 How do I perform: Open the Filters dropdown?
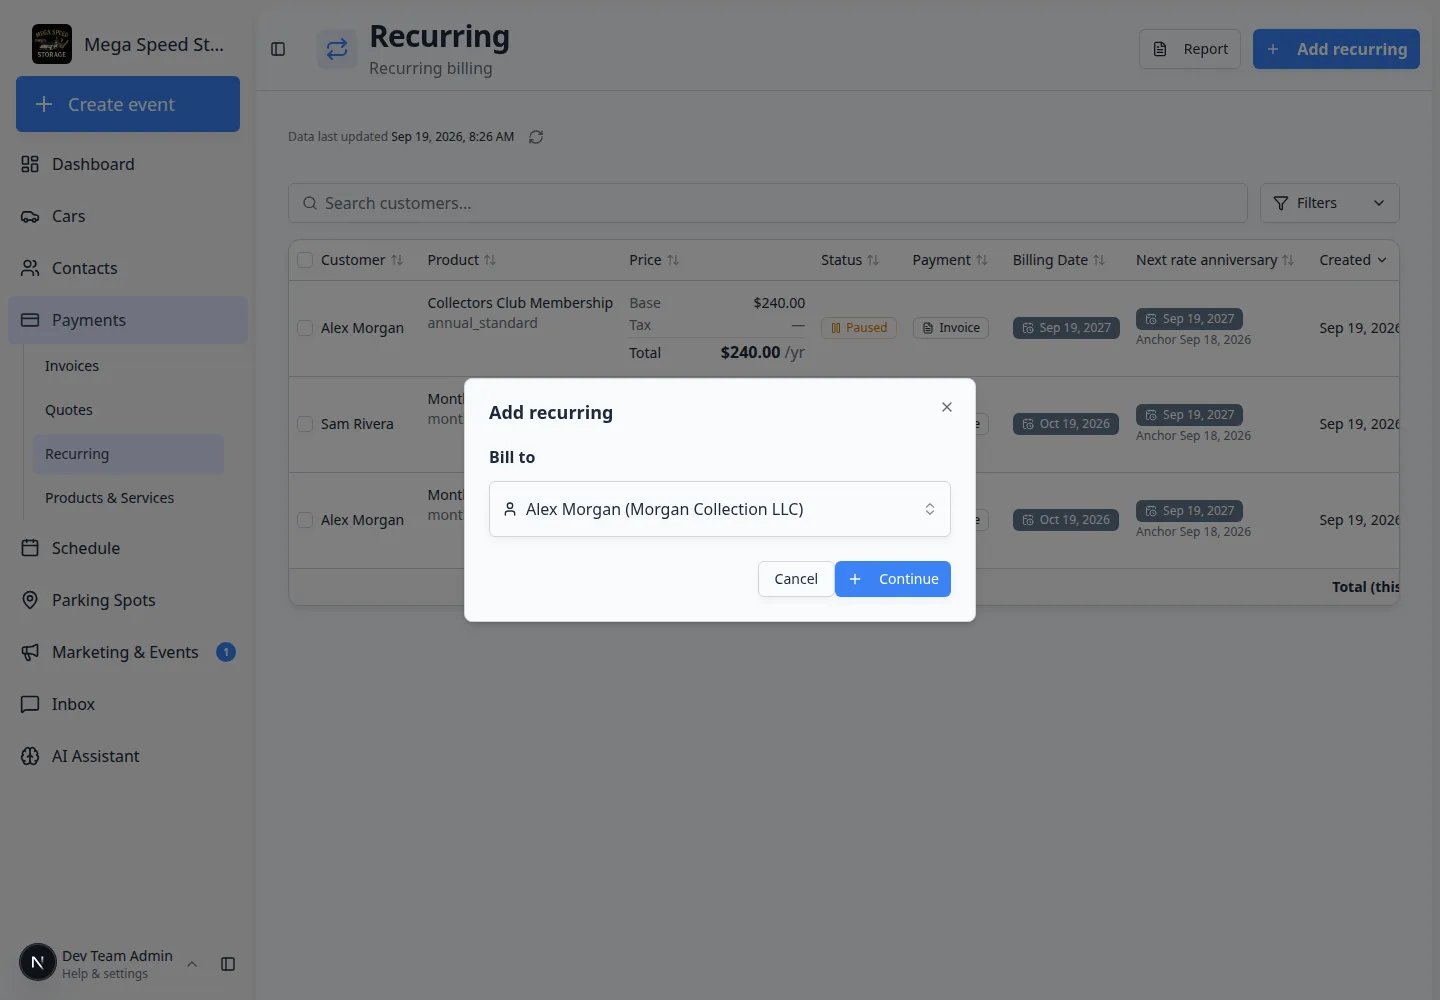coord(1330,203)
